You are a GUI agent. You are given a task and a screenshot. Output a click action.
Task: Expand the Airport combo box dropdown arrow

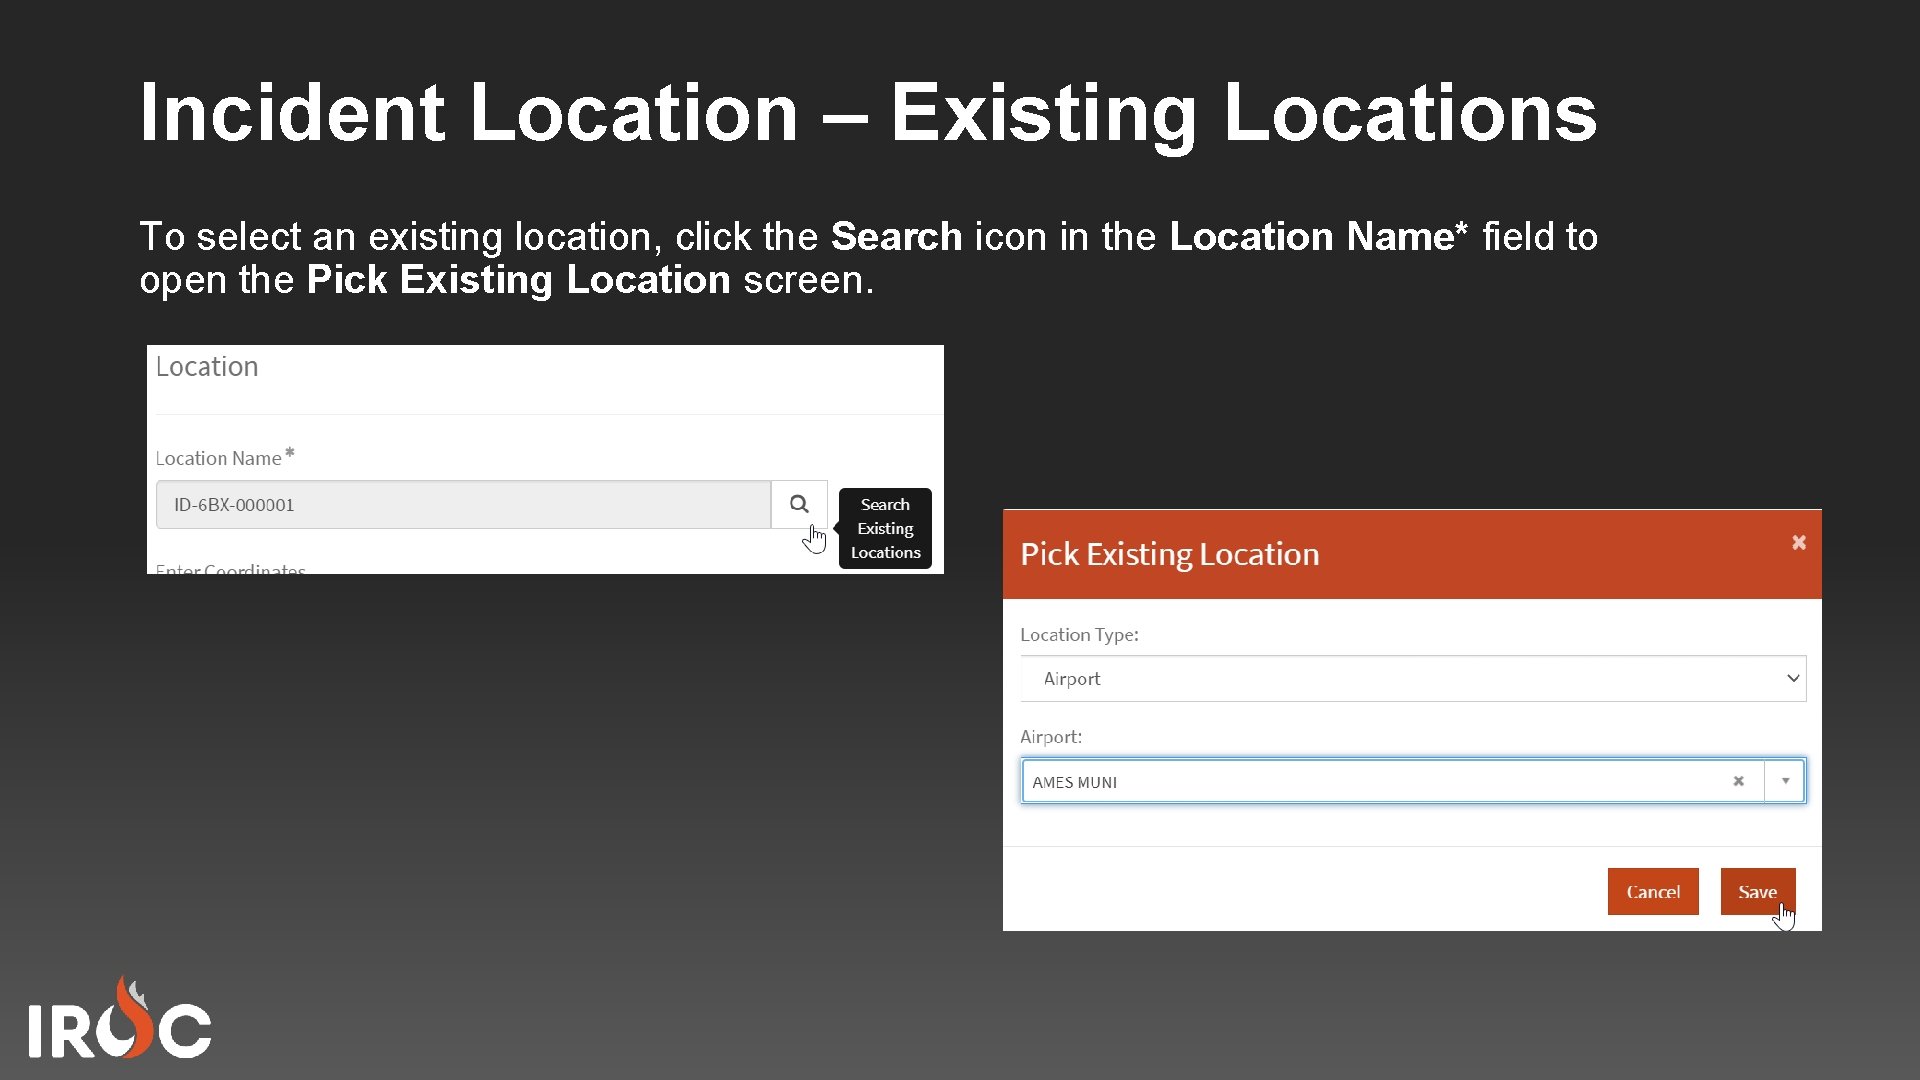tap(1787, 781)
